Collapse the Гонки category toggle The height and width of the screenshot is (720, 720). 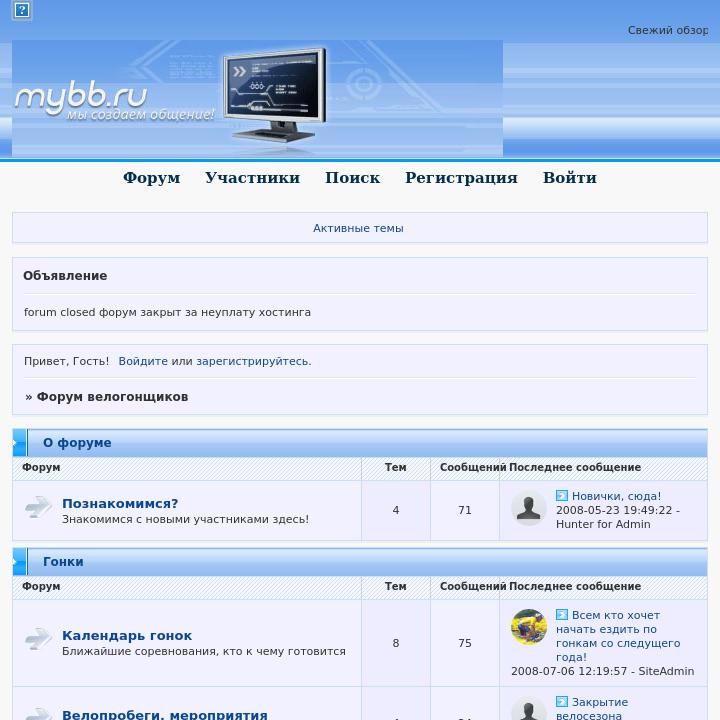(20, 562)
